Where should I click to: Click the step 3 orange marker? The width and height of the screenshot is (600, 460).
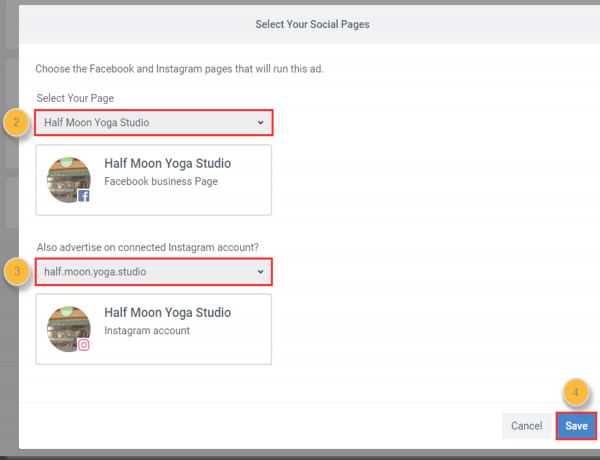(16, 272)
